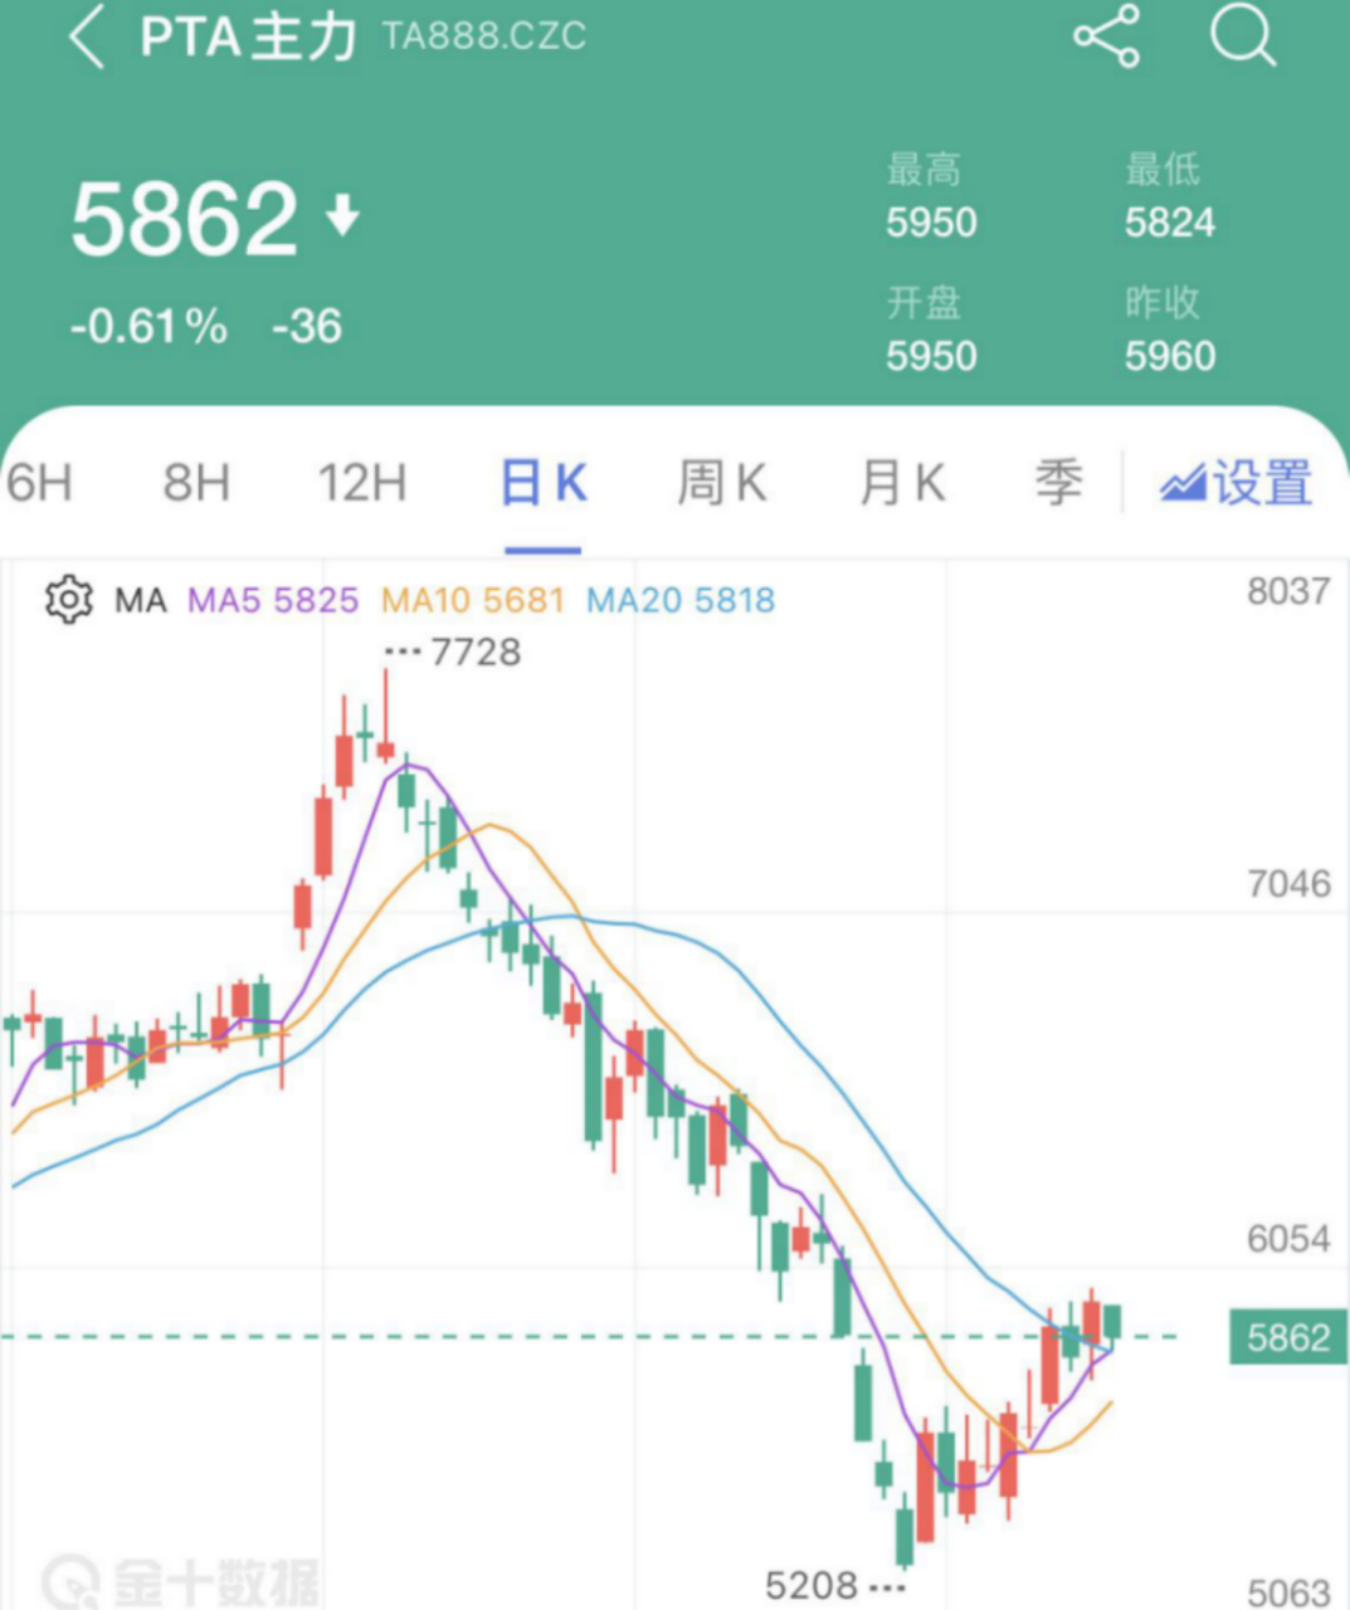The image size is (1350, 1610).
Task: Open MA indicator gear settings
Action: pos(69,600)
